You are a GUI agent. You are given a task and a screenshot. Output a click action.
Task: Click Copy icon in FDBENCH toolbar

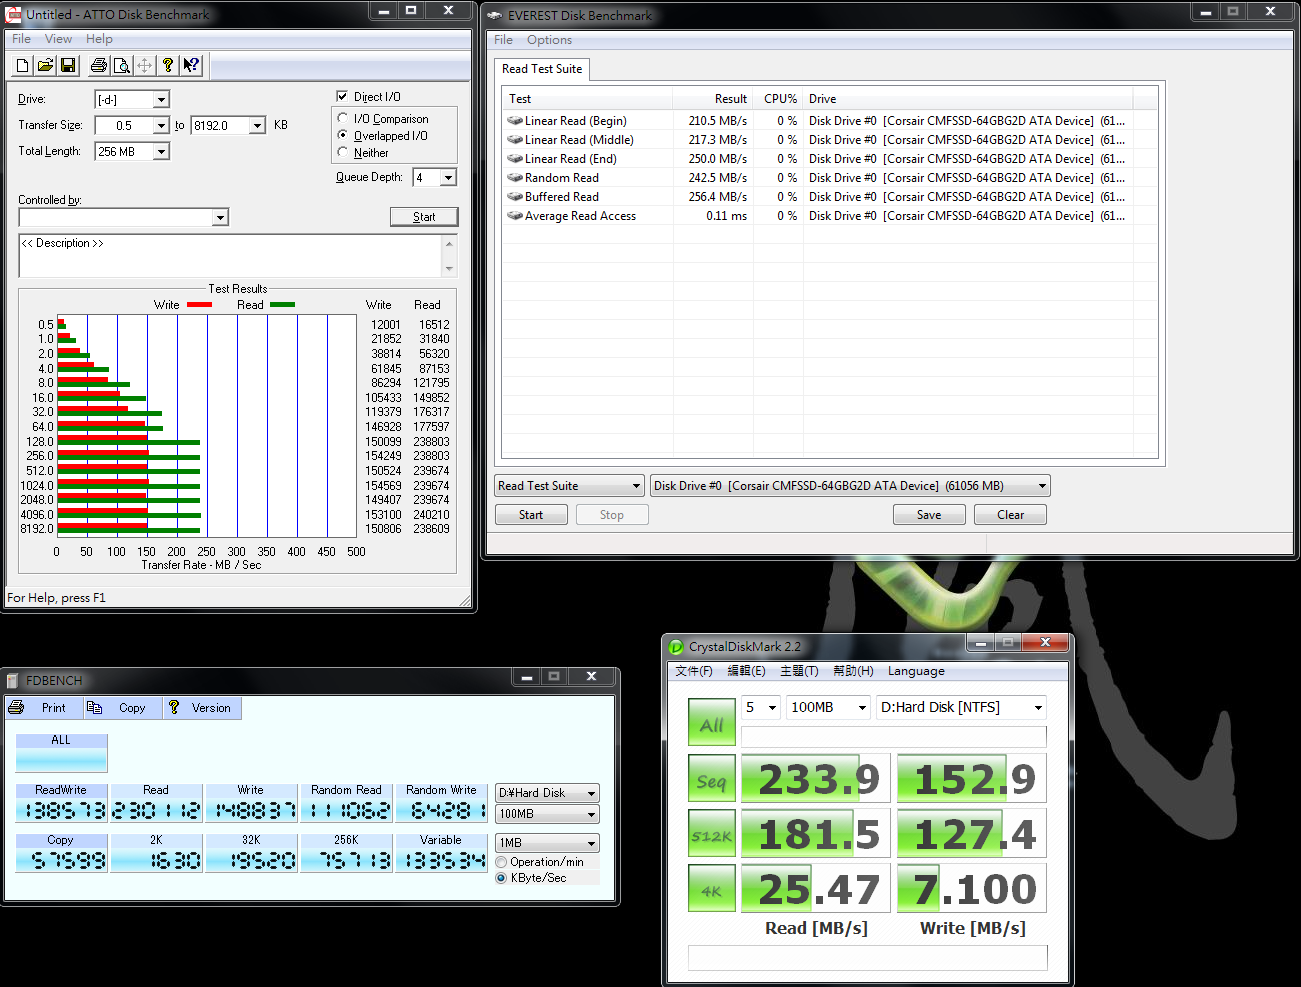pos(94,707)
